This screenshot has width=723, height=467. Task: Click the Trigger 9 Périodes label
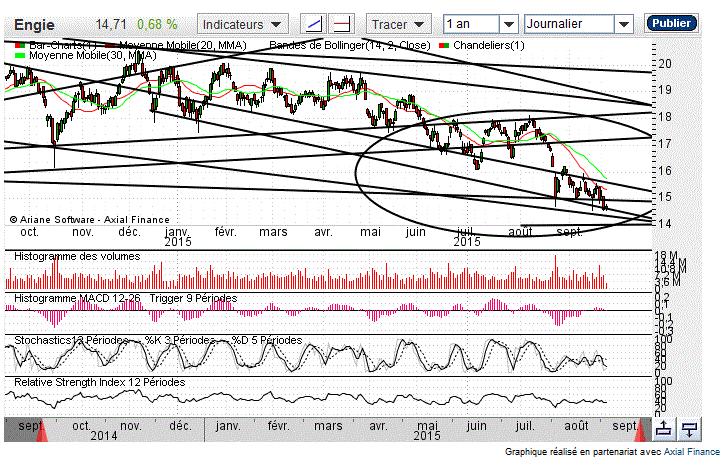tap(193, 298)
